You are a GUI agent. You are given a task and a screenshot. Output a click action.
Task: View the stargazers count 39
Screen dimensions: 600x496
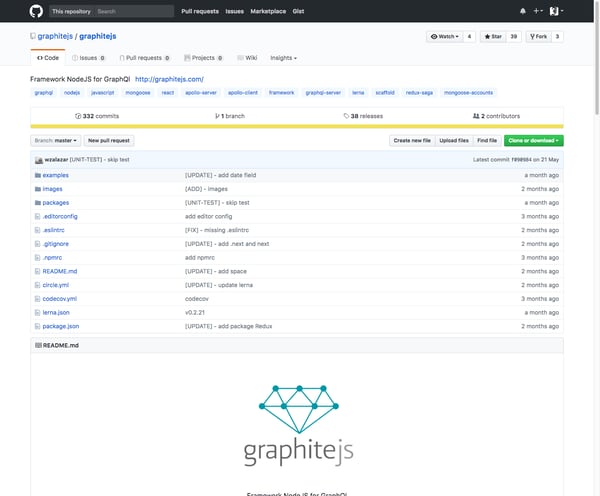coord(514,36)
